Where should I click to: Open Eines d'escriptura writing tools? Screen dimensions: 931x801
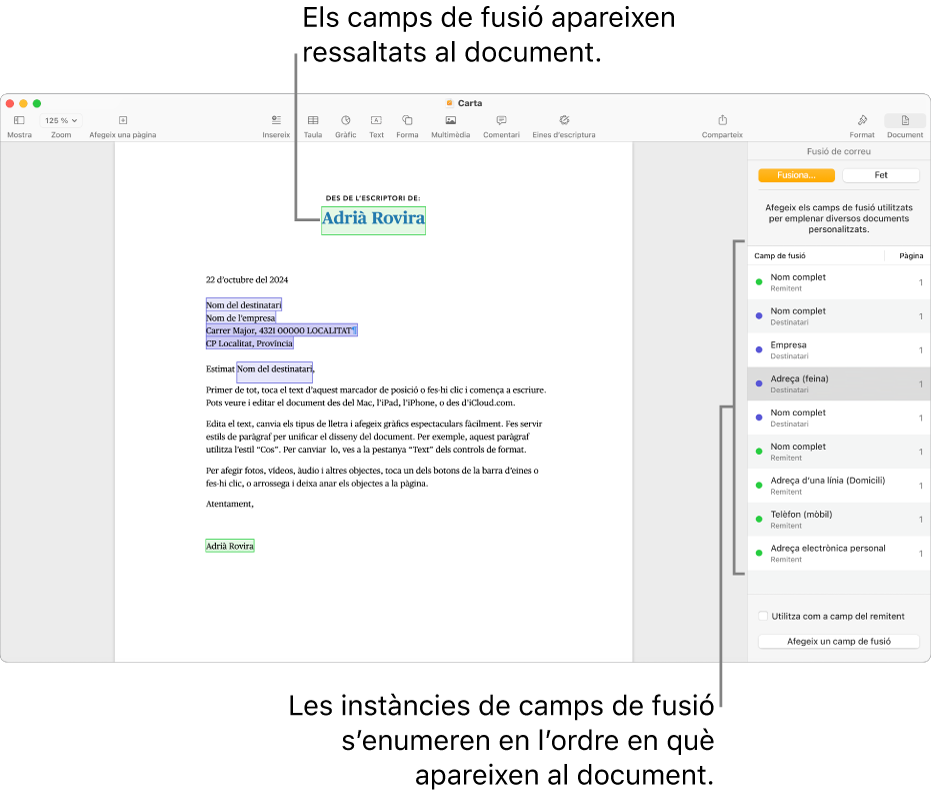(x=564, y=121)
